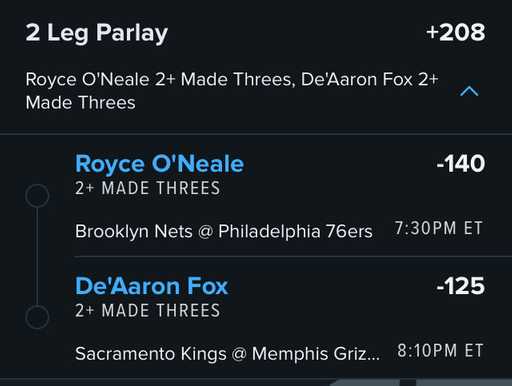Tap the -140 odds for O'Neale

click(461, 164)
